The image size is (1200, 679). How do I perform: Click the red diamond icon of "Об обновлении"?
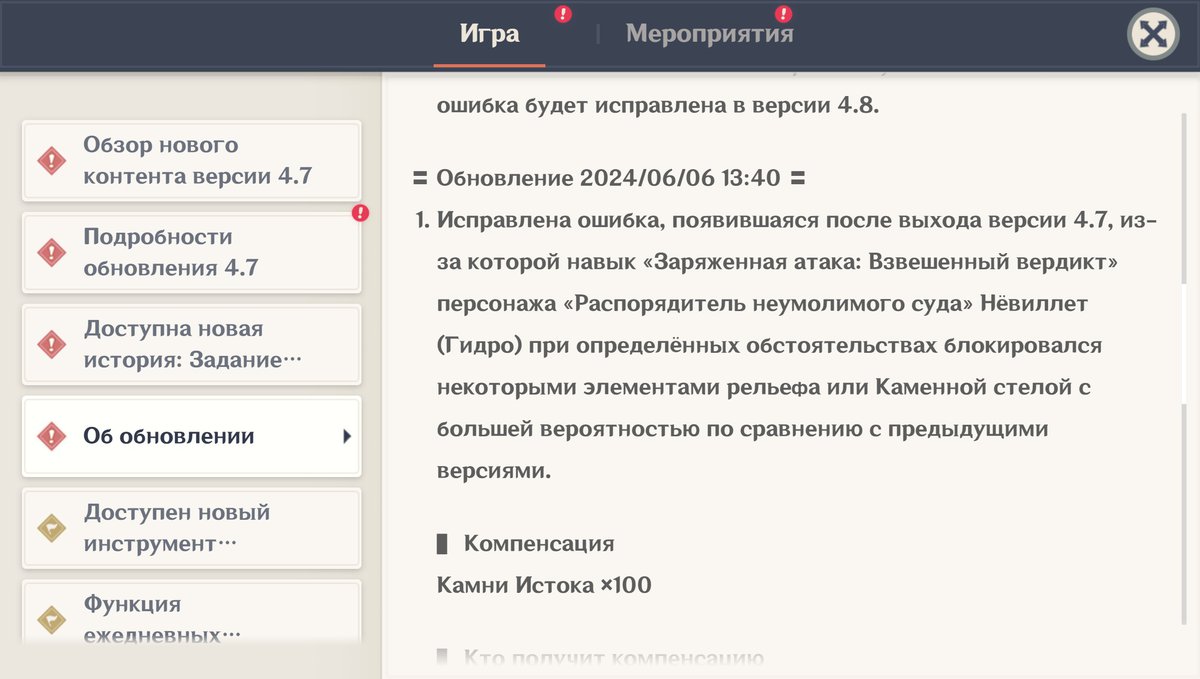tap(51, 437)
